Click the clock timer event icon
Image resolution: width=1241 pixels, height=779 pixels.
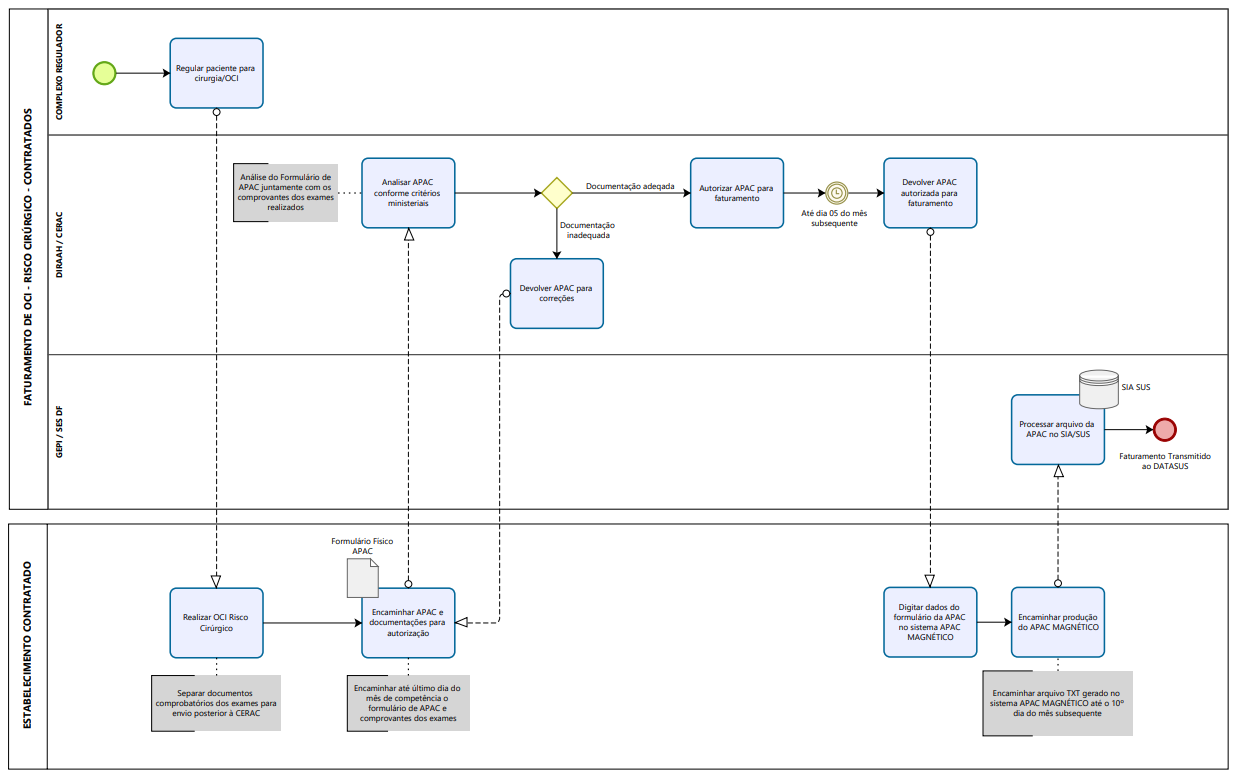tap(836, 193)
